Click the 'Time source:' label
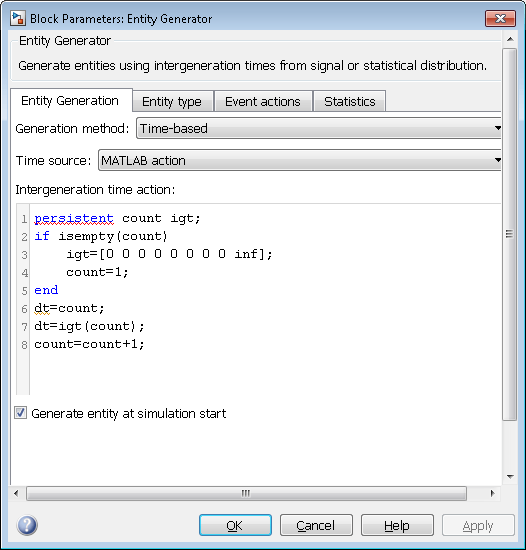 pyautogui.click(x=53, y=160)
